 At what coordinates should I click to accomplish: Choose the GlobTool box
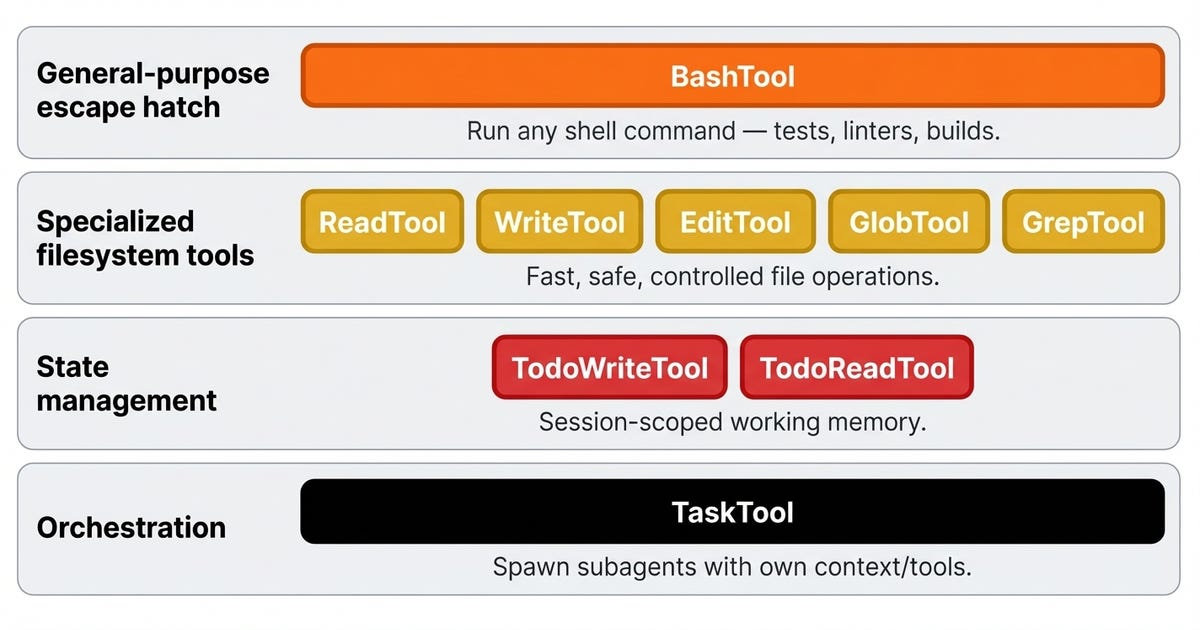[x=909, y=221]
